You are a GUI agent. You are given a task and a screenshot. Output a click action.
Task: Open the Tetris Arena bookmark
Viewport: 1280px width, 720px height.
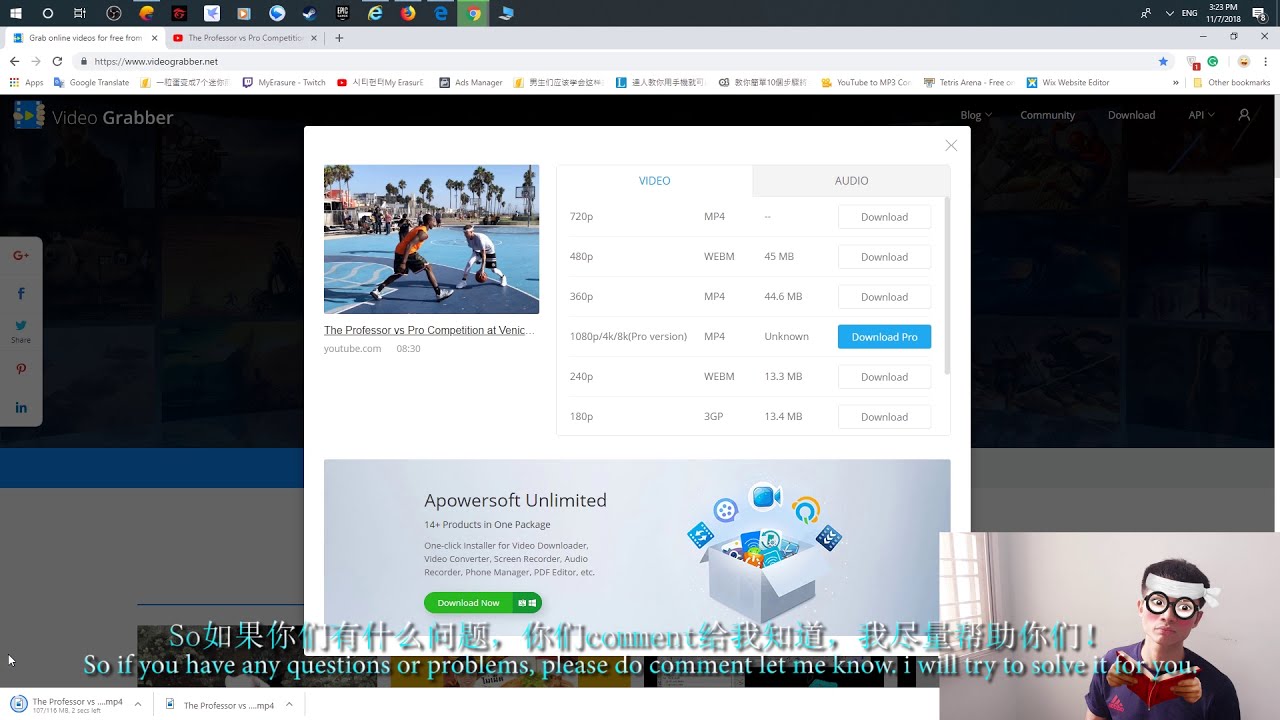(969, 83)
